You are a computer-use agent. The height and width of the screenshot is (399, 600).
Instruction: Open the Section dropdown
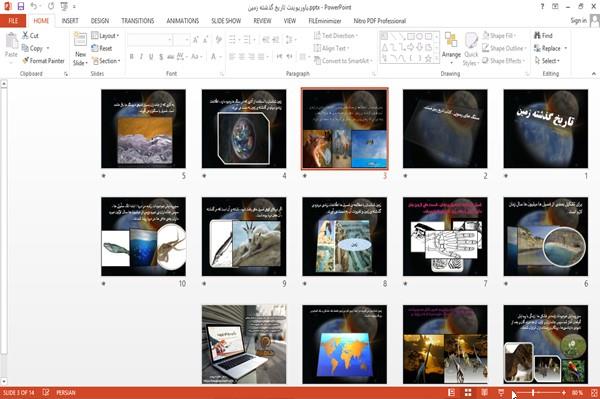click(106, 61)
